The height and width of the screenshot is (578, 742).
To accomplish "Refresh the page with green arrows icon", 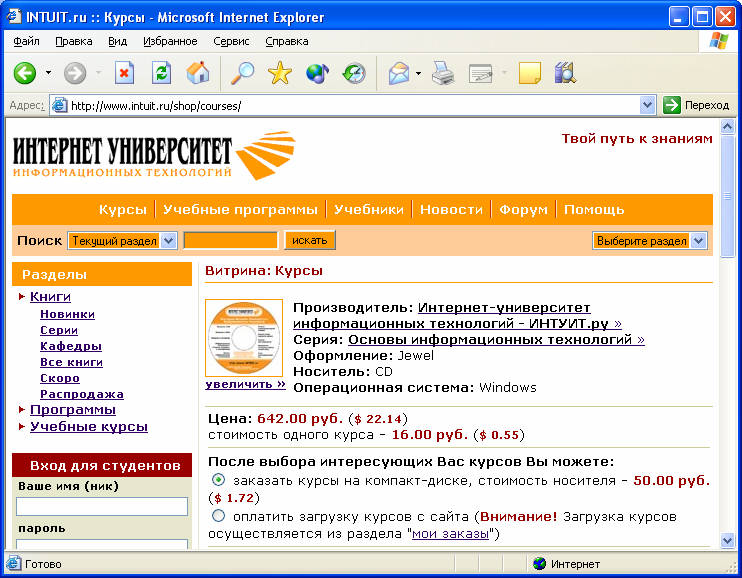I will click(161, 73).
